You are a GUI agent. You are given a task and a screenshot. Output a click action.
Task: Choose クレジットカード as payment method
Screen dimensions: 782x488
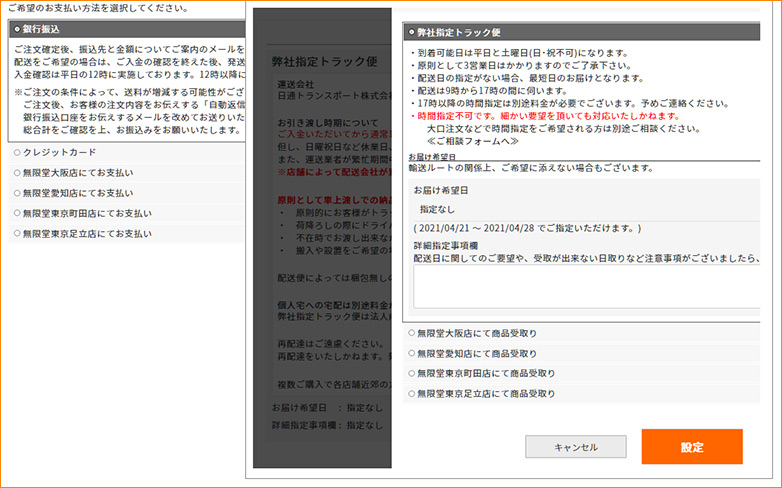[x=17, y=152]
